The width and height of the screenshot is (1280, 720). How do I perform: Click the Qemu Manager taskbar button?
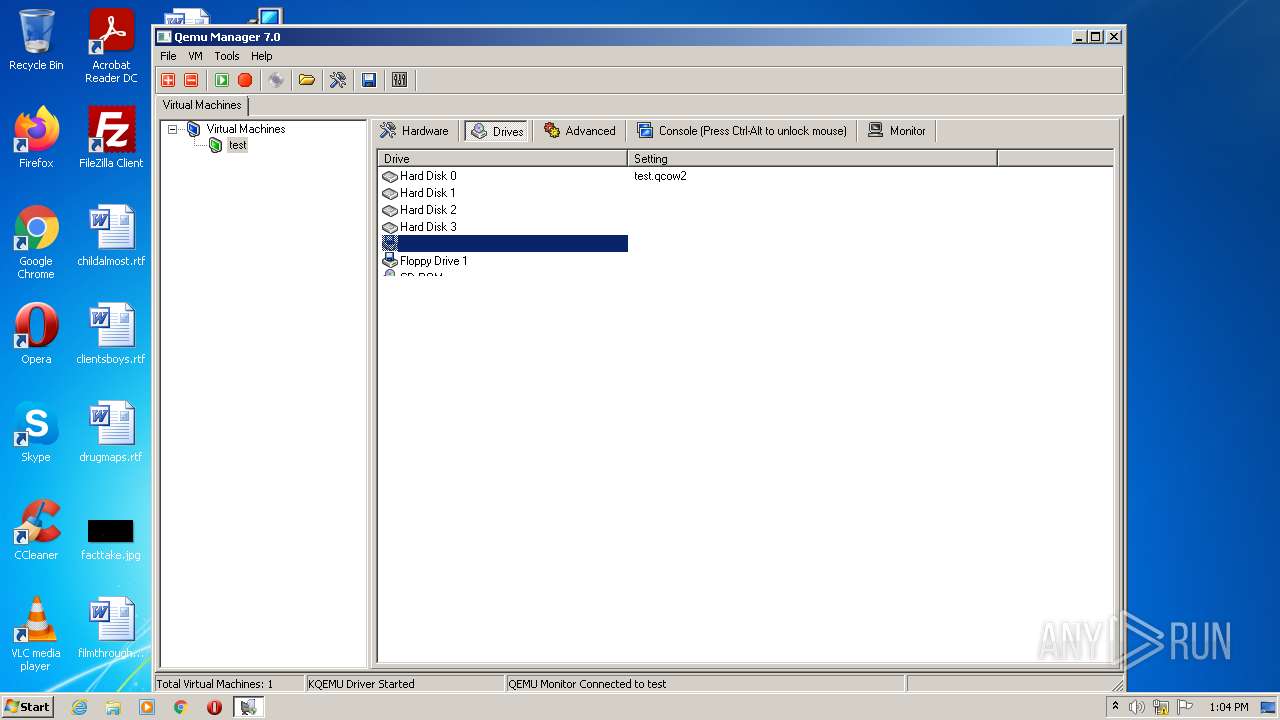[x=248, y=707]
